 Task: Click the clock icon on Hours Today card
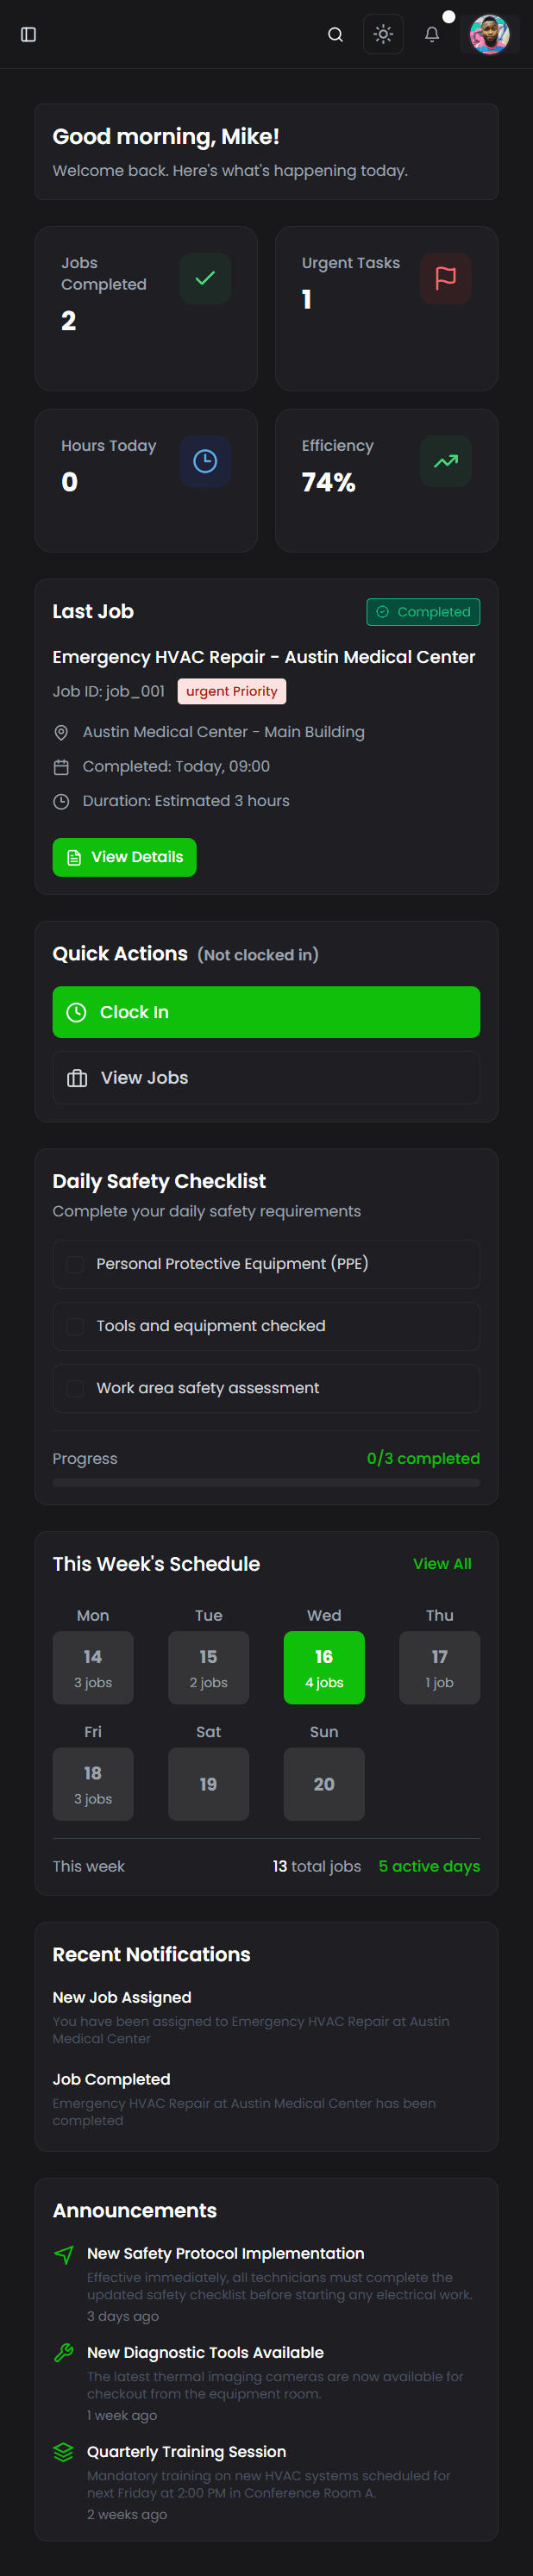coord(205,461)
